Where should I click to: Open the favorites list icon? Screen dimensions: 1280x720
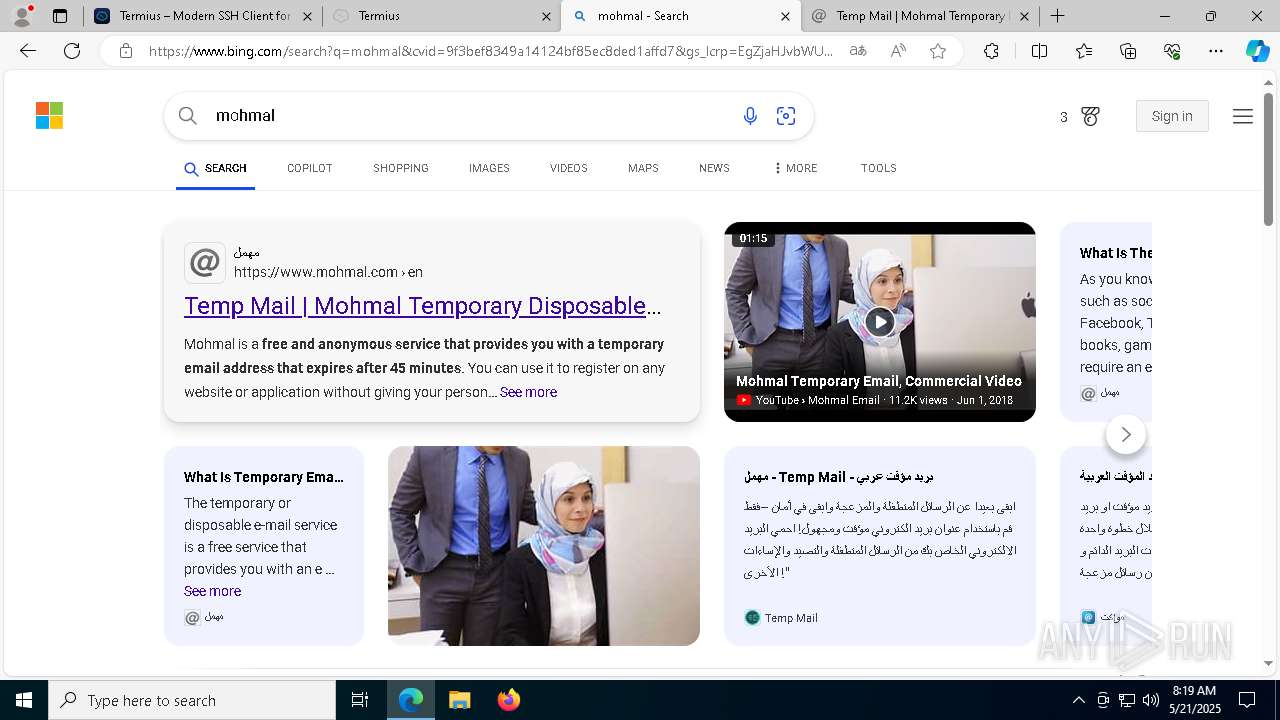coord(1084,51)
